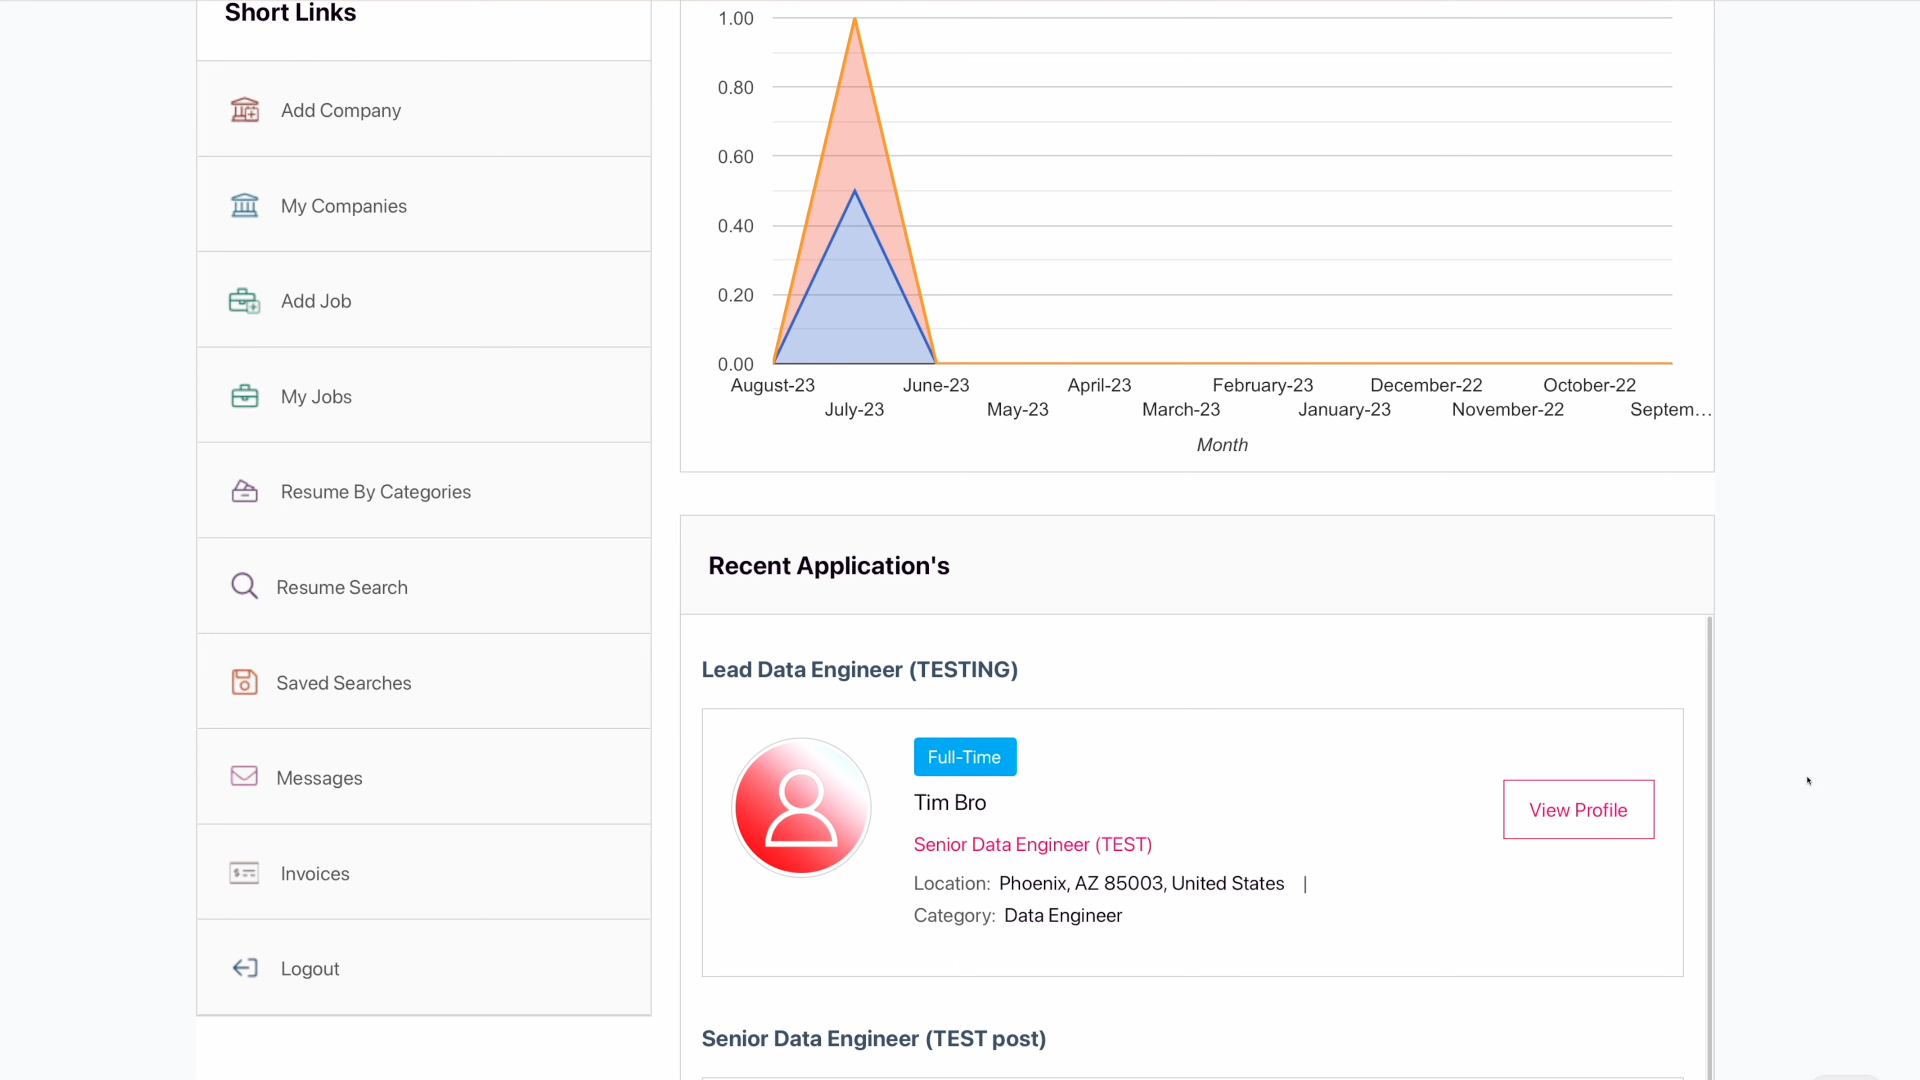
Task: Click the My Companies bank icon
Action: click(x=245, y=205)
